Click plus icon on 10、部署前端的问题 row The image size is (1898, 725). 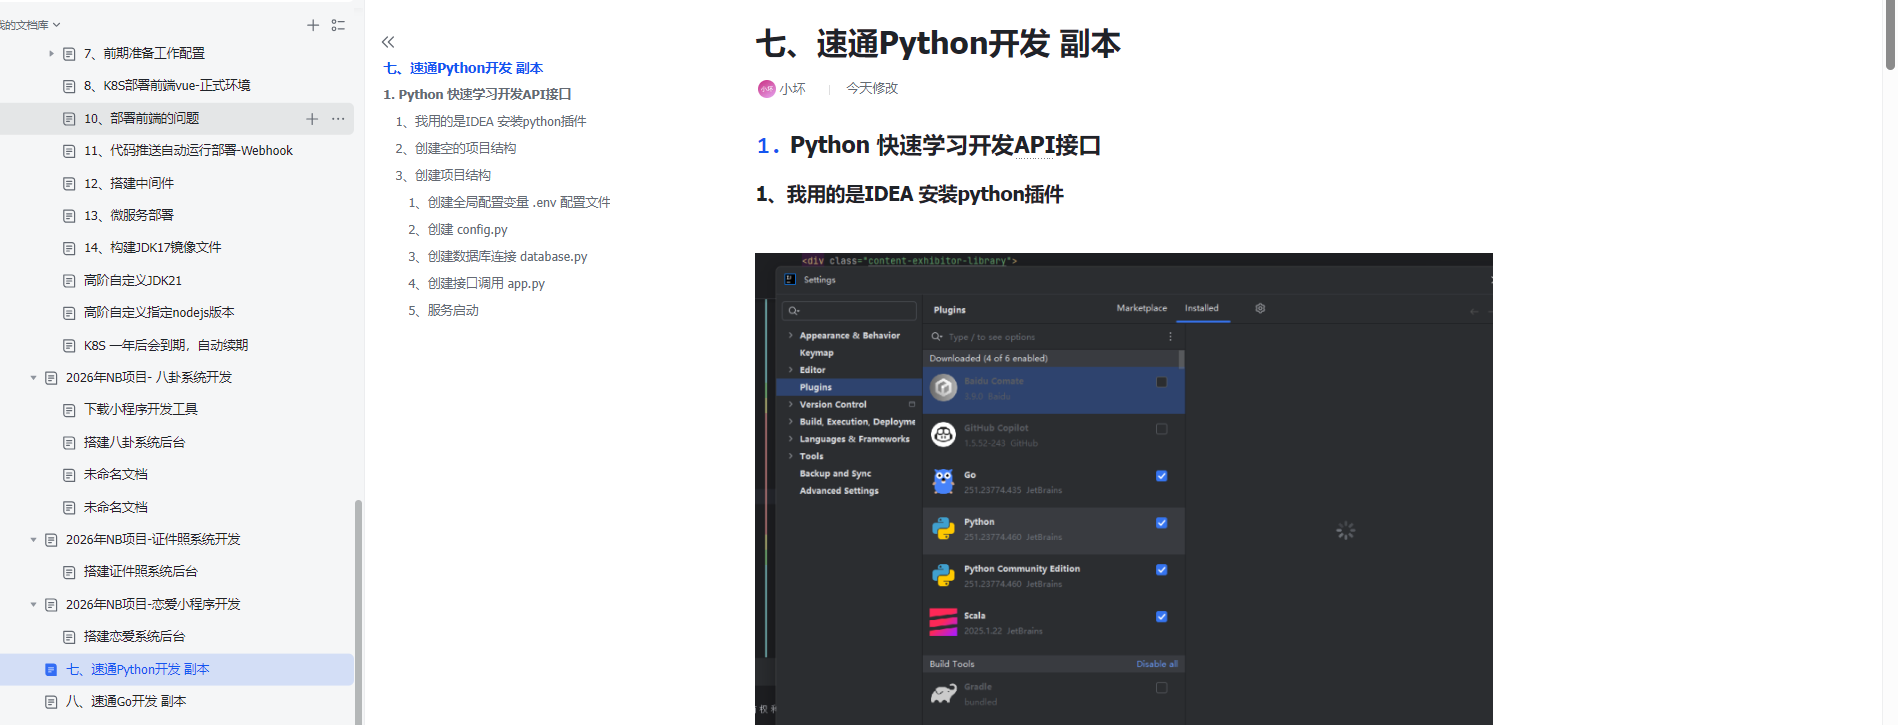pos(312,119)
